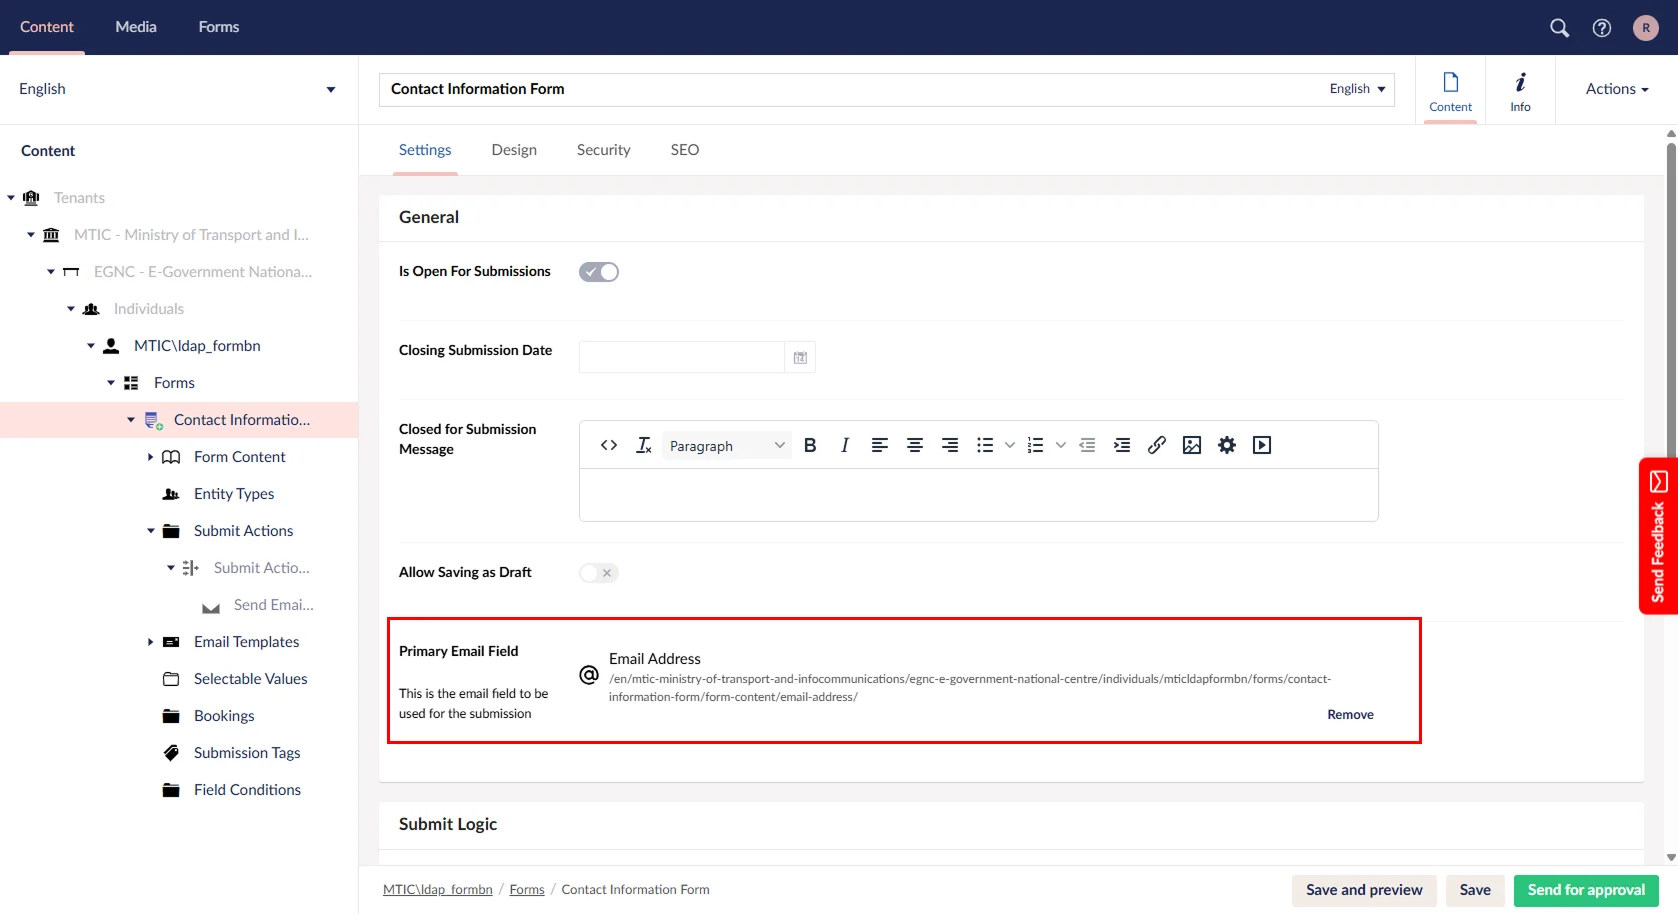Click the insert media icon in editor
Viewport: 1678px width, 914px height.
[1262, 445]
